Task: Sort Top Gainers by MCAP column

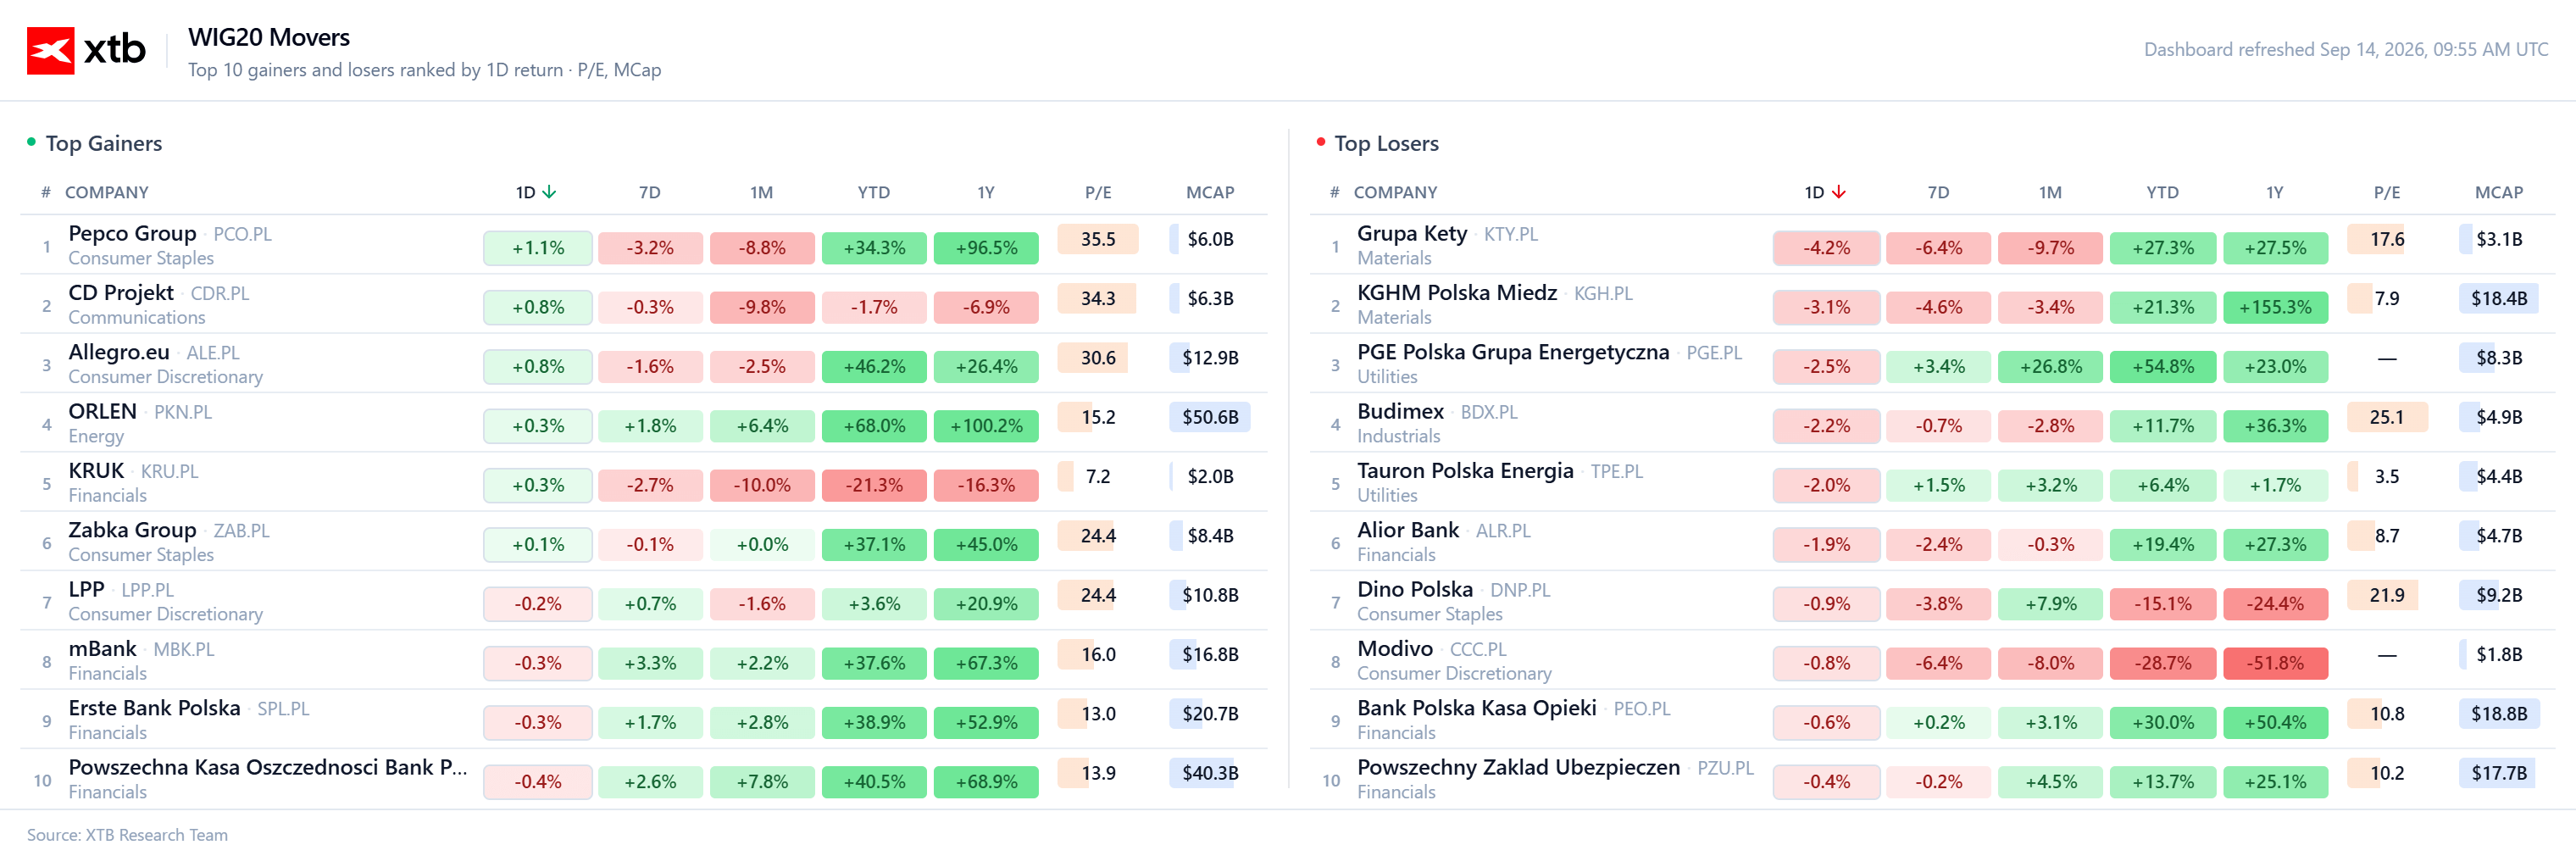Action: 1210,192
